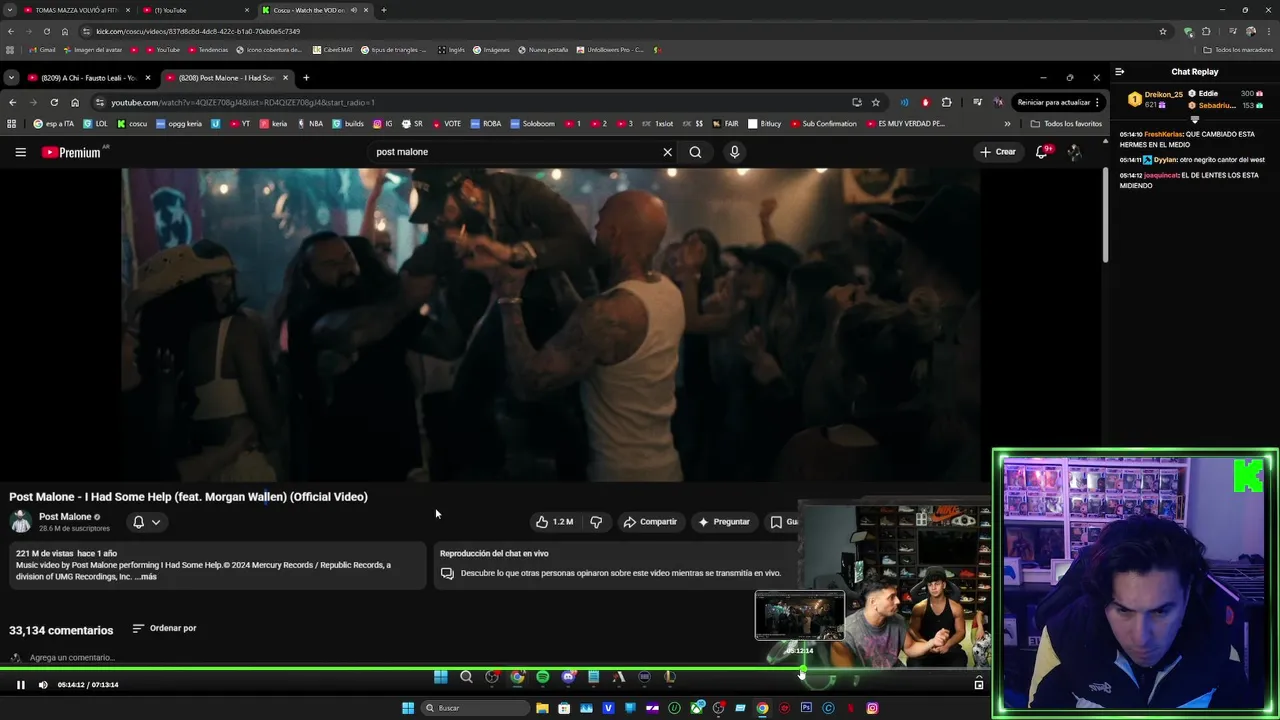Open the Todos los favoritos folder
Image resolution: width=1280 pixels, height=720 pixels.
[x=1066, y=124]
